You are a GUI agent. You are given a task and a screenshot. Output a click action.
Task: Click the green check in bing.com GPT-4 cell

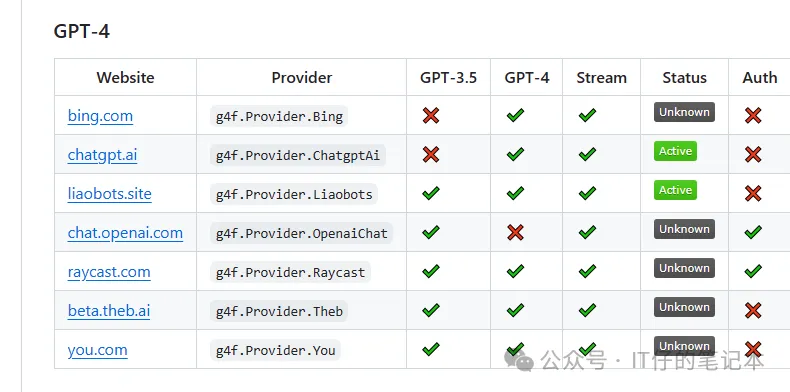tap(515, 115)
